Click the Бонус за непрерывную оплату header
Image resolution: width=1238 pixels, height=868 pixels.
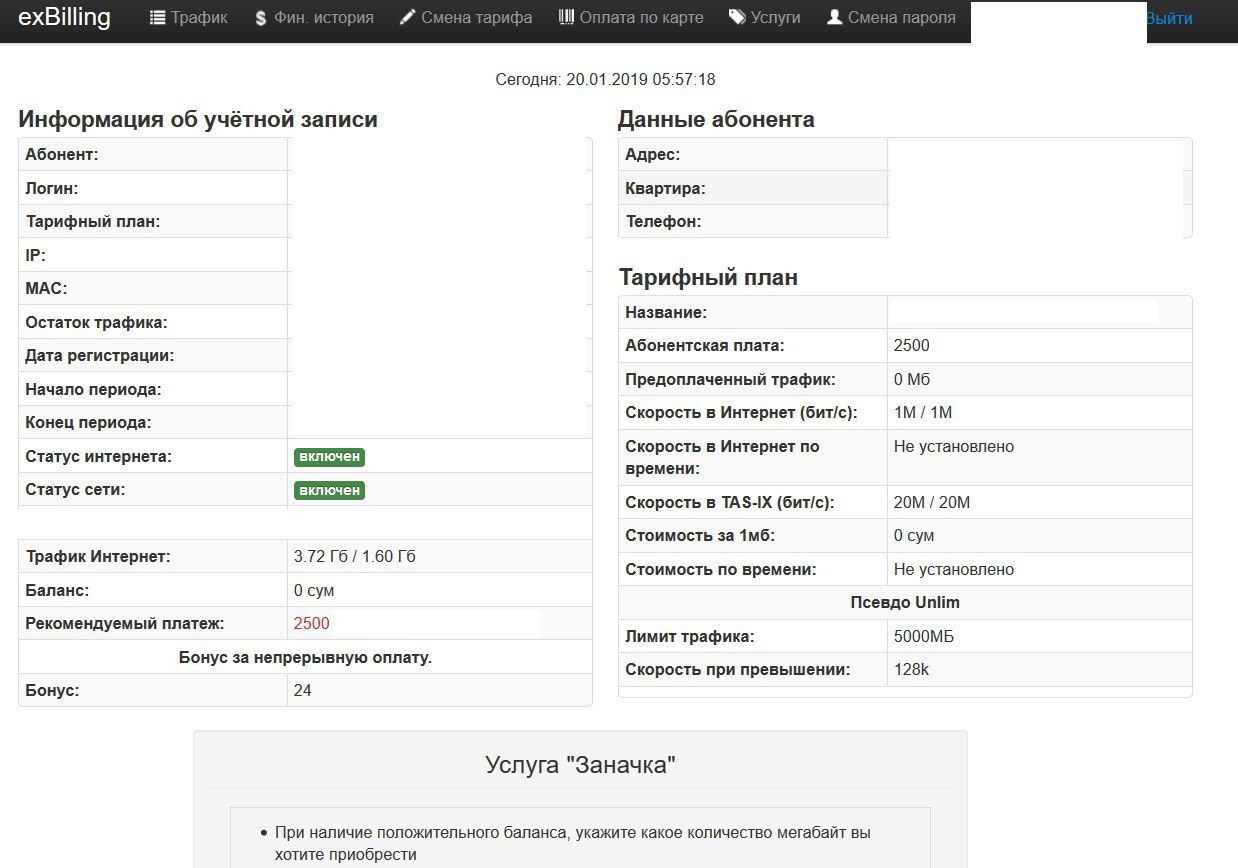(x=305, y=657)
